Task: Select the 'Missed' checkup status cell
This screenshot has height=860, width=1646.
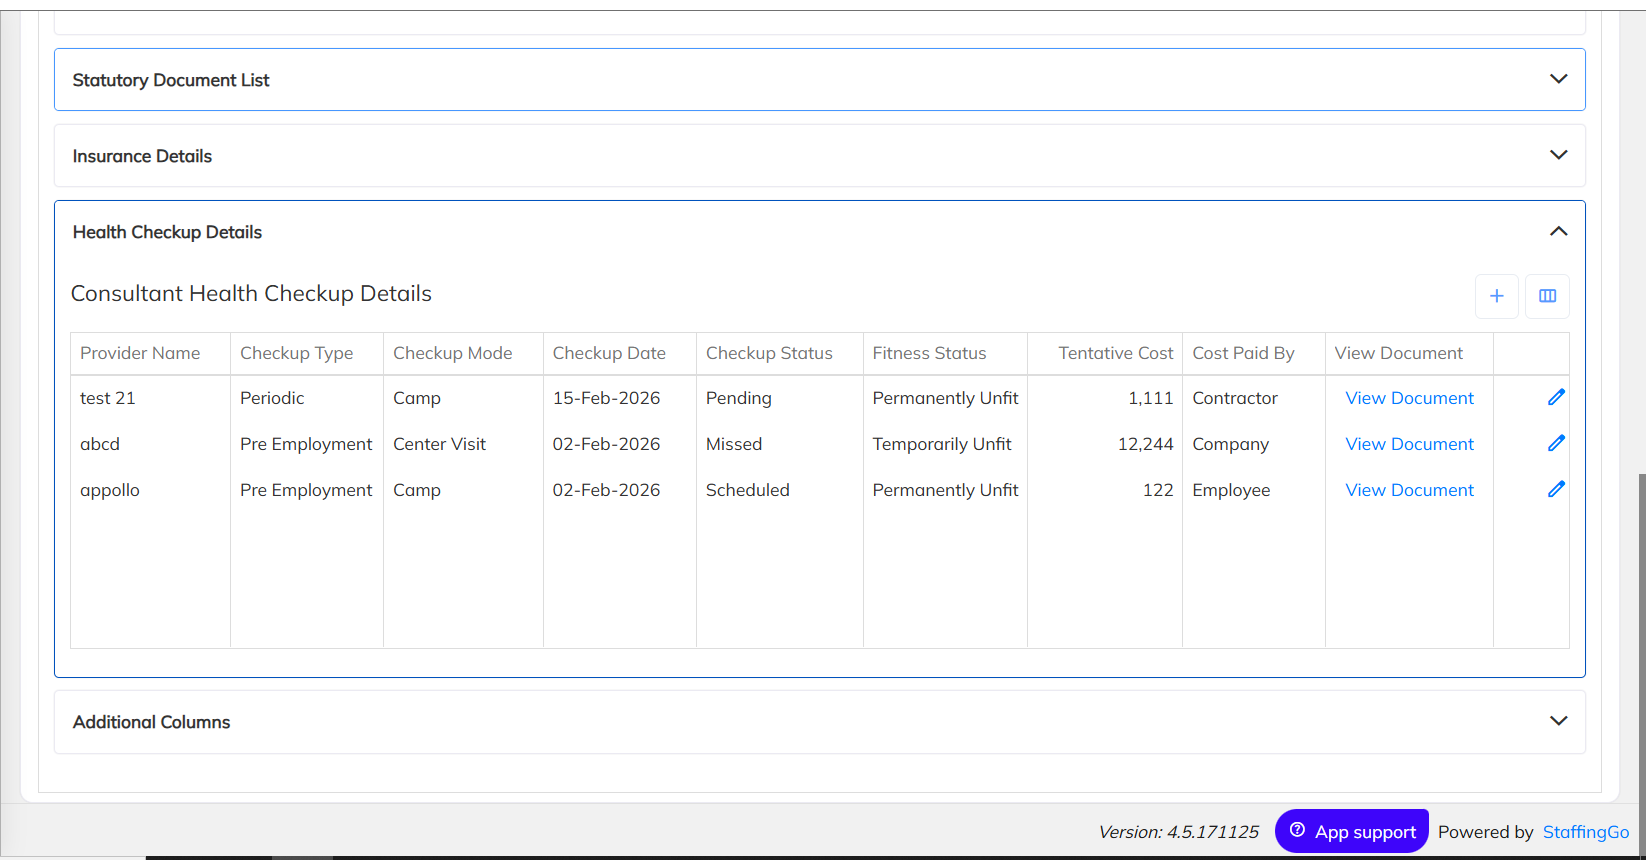Action: click(x=780, y=444)
